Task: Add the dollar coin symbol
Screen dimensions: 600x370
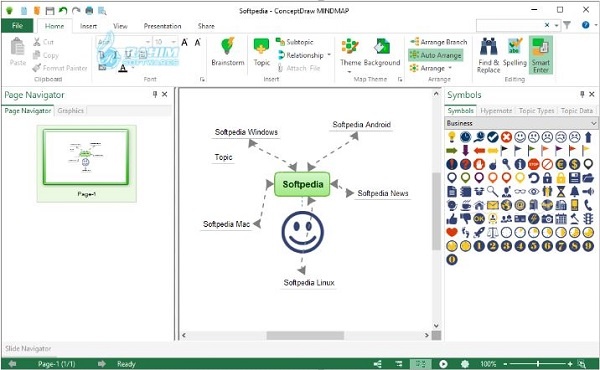Action: (574, 164)
